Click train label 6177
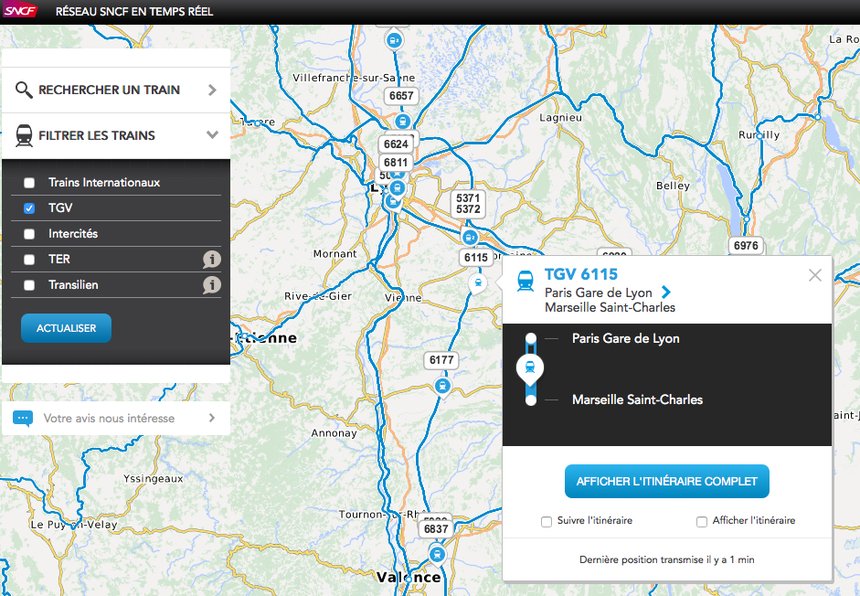 [x=442, y=360]
